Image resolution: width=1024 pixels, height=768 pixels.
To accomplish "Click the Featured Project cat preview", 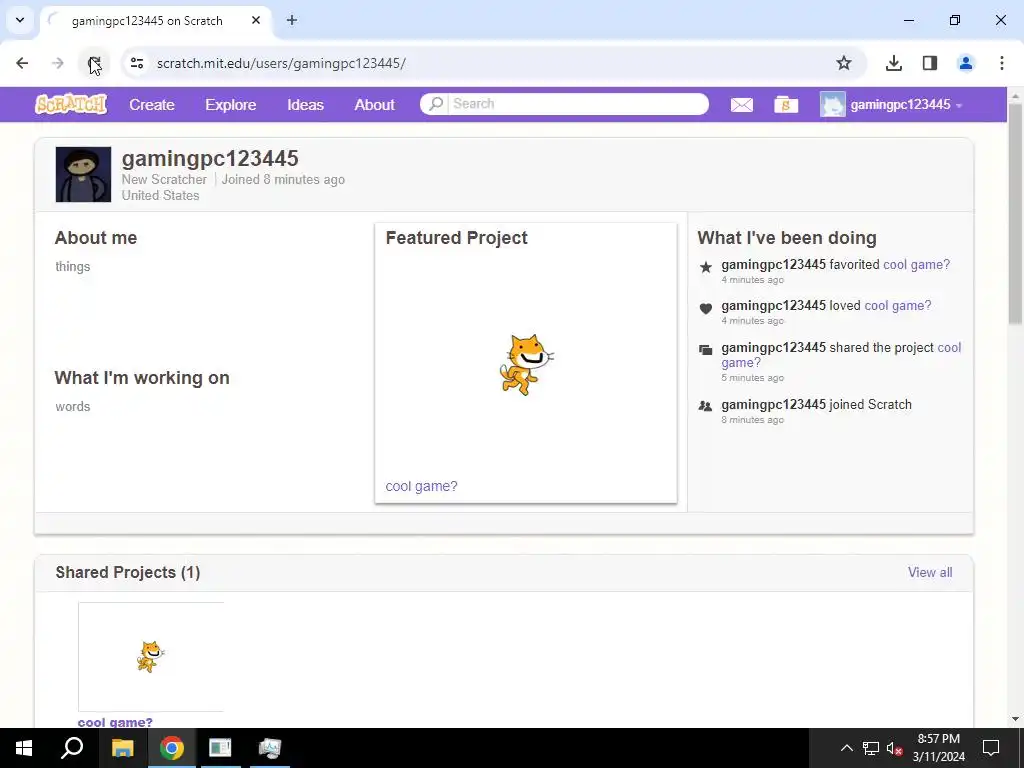I will point(526,364).
